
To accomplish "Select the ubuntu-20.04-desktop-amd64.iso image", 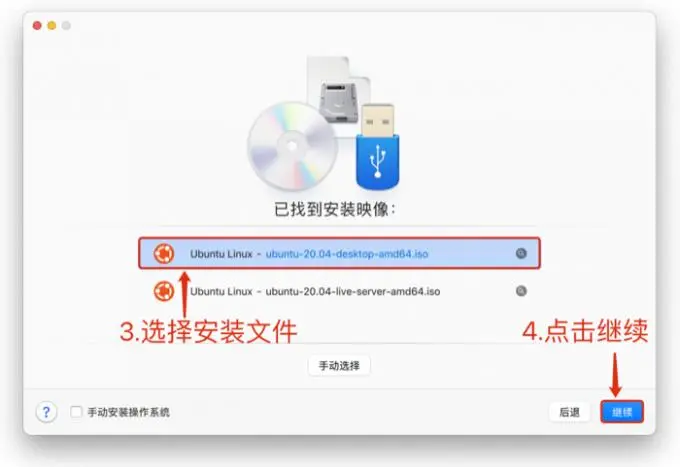I will tap(339, 253).
